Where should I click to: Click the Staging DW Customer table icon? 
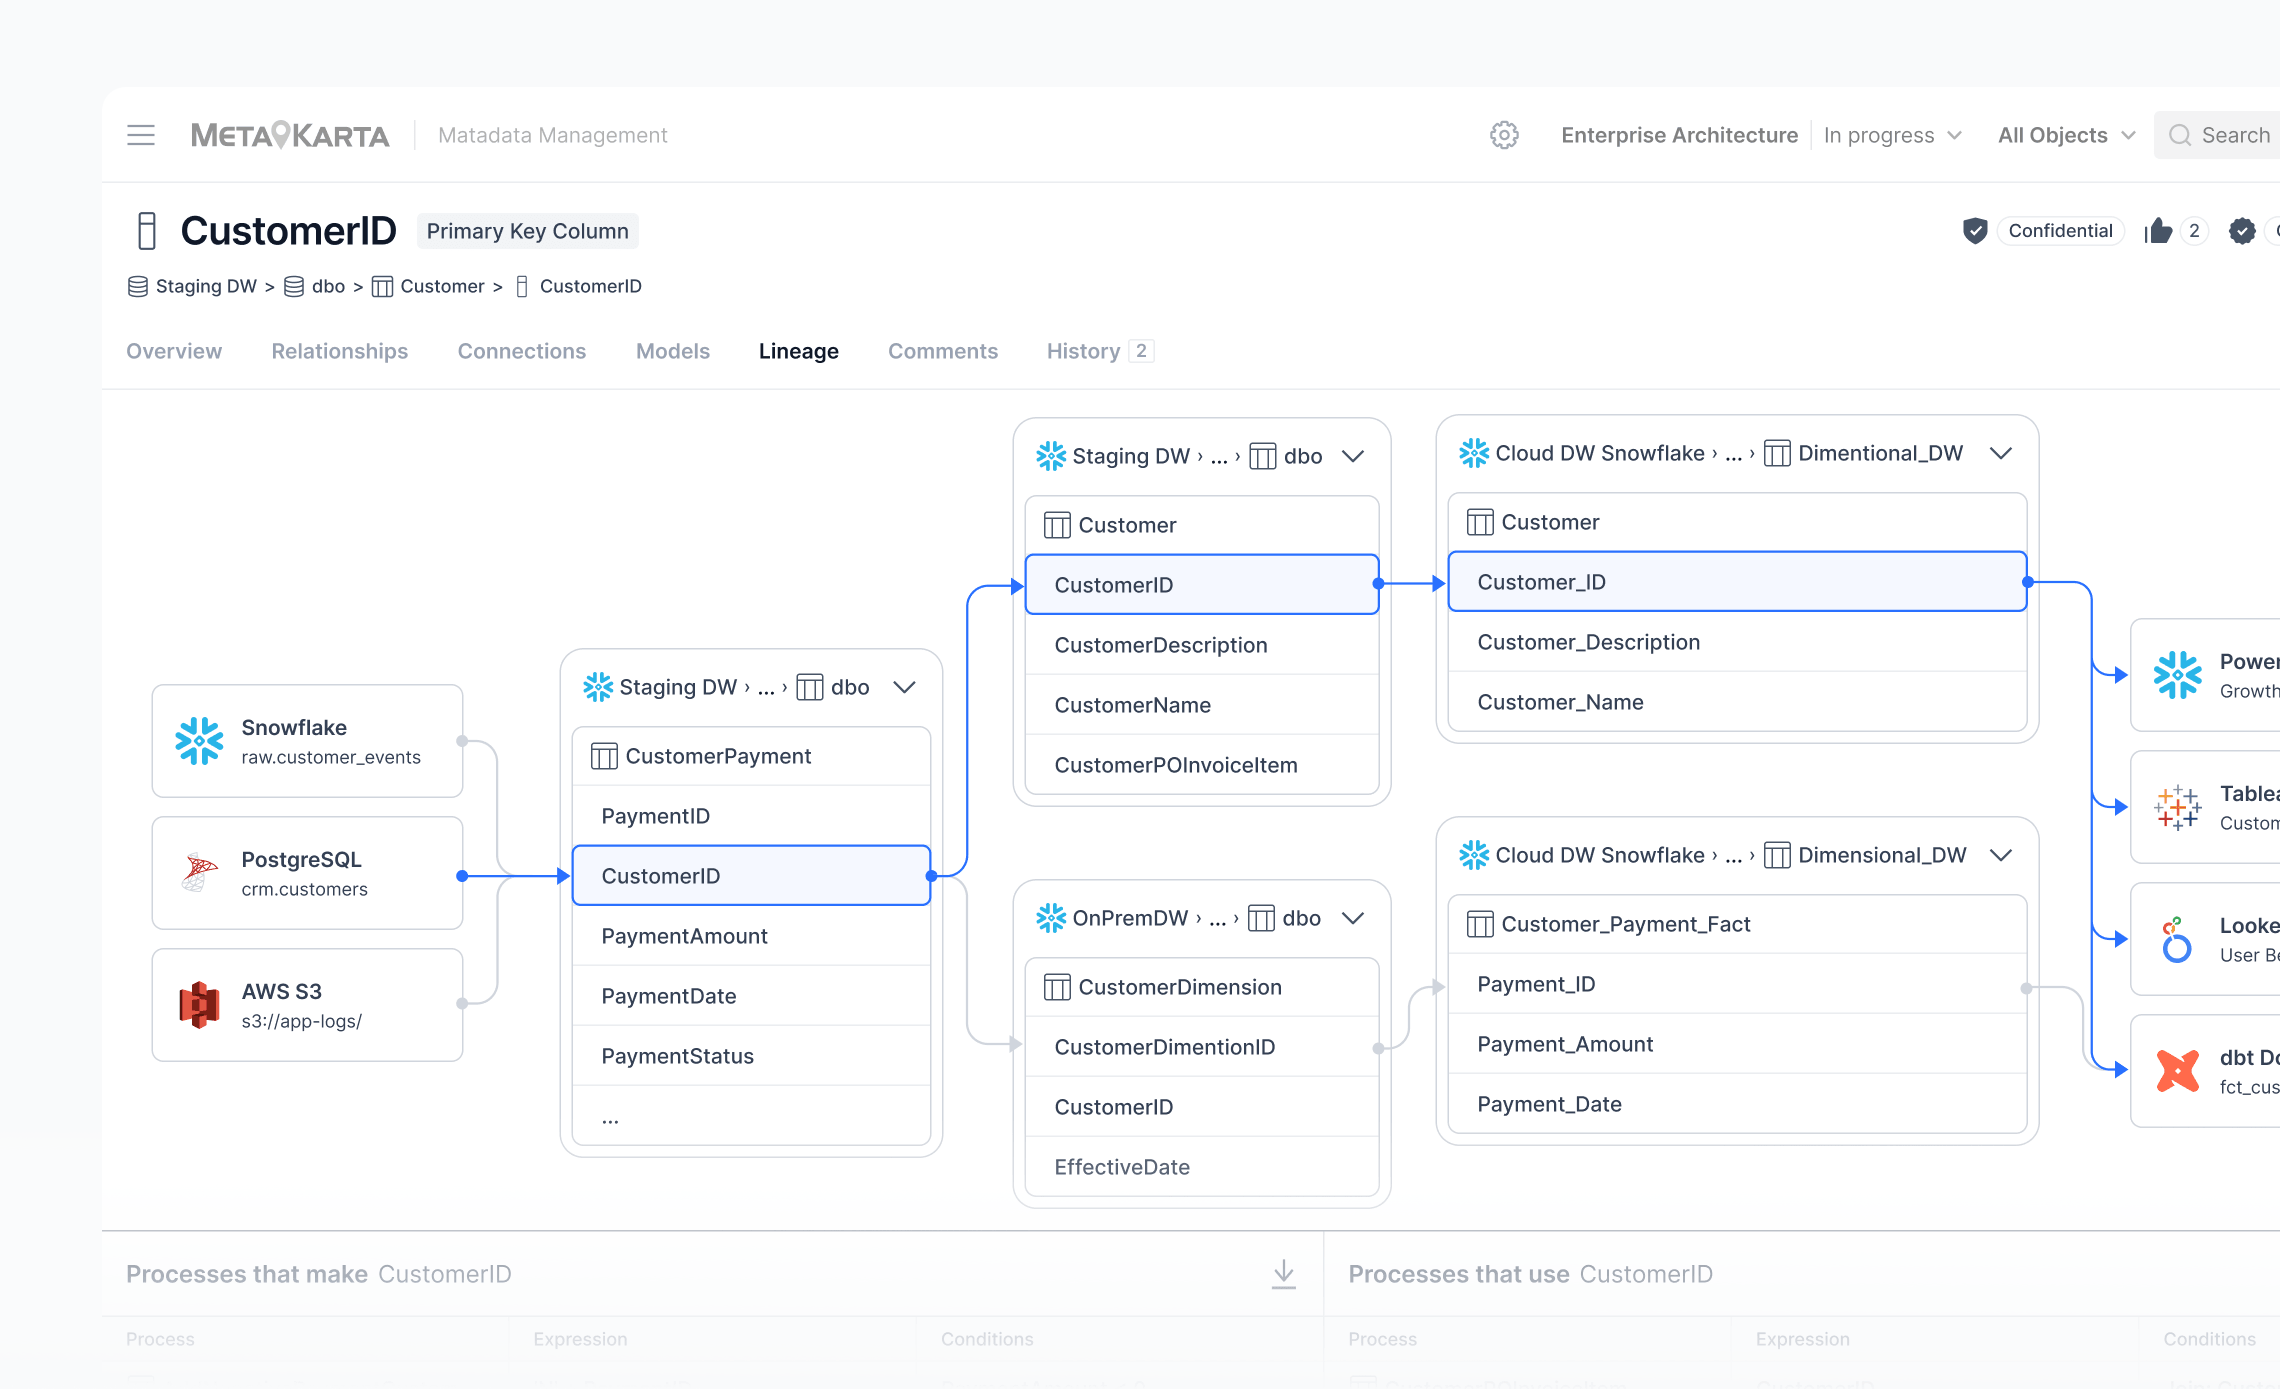(1057, 525)
